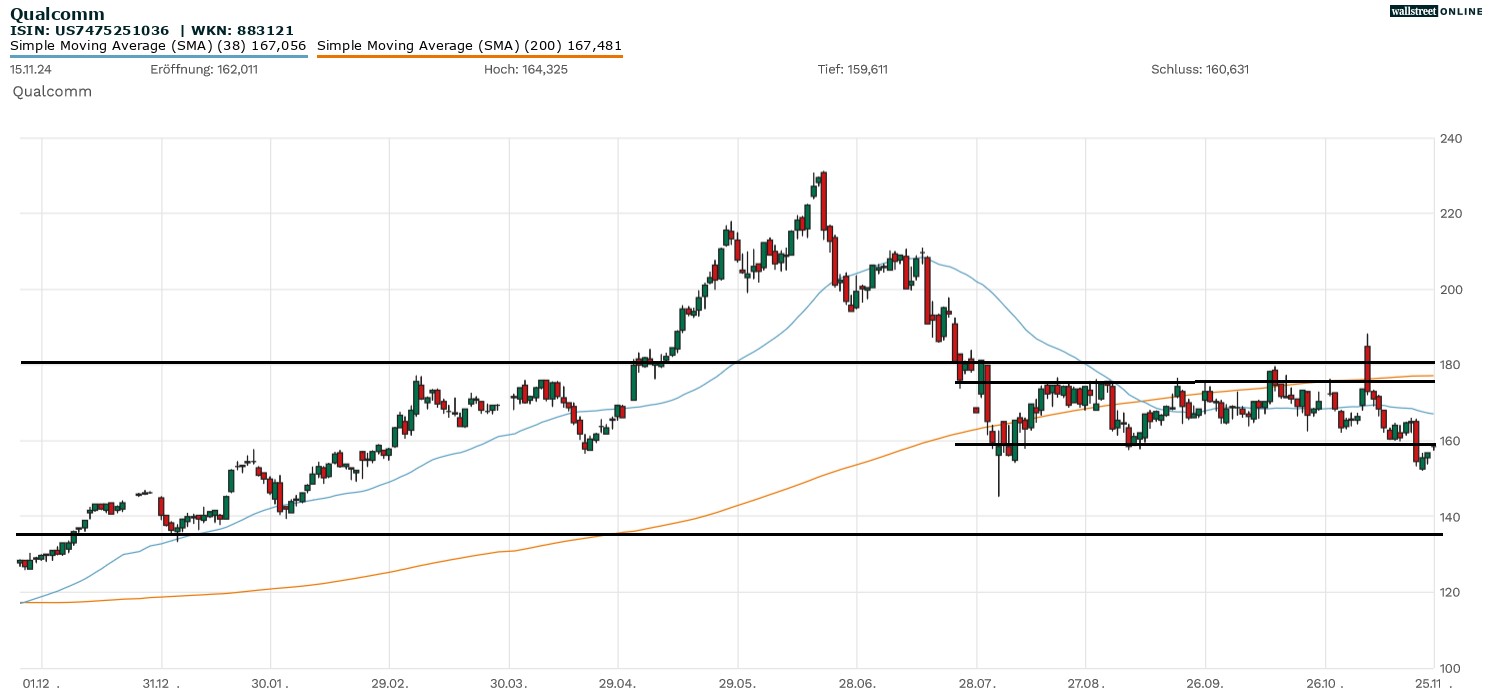Viewport: 1490px width, 689px height.
Task: Click the 15.11.24 date label
Action: tap(31, 69)
